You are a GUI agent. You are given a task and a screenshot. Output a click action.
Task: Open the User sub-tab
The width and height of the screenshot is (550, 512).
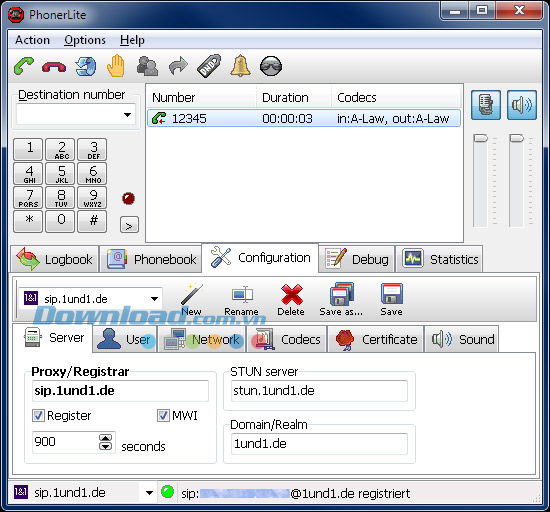point(125,339)
